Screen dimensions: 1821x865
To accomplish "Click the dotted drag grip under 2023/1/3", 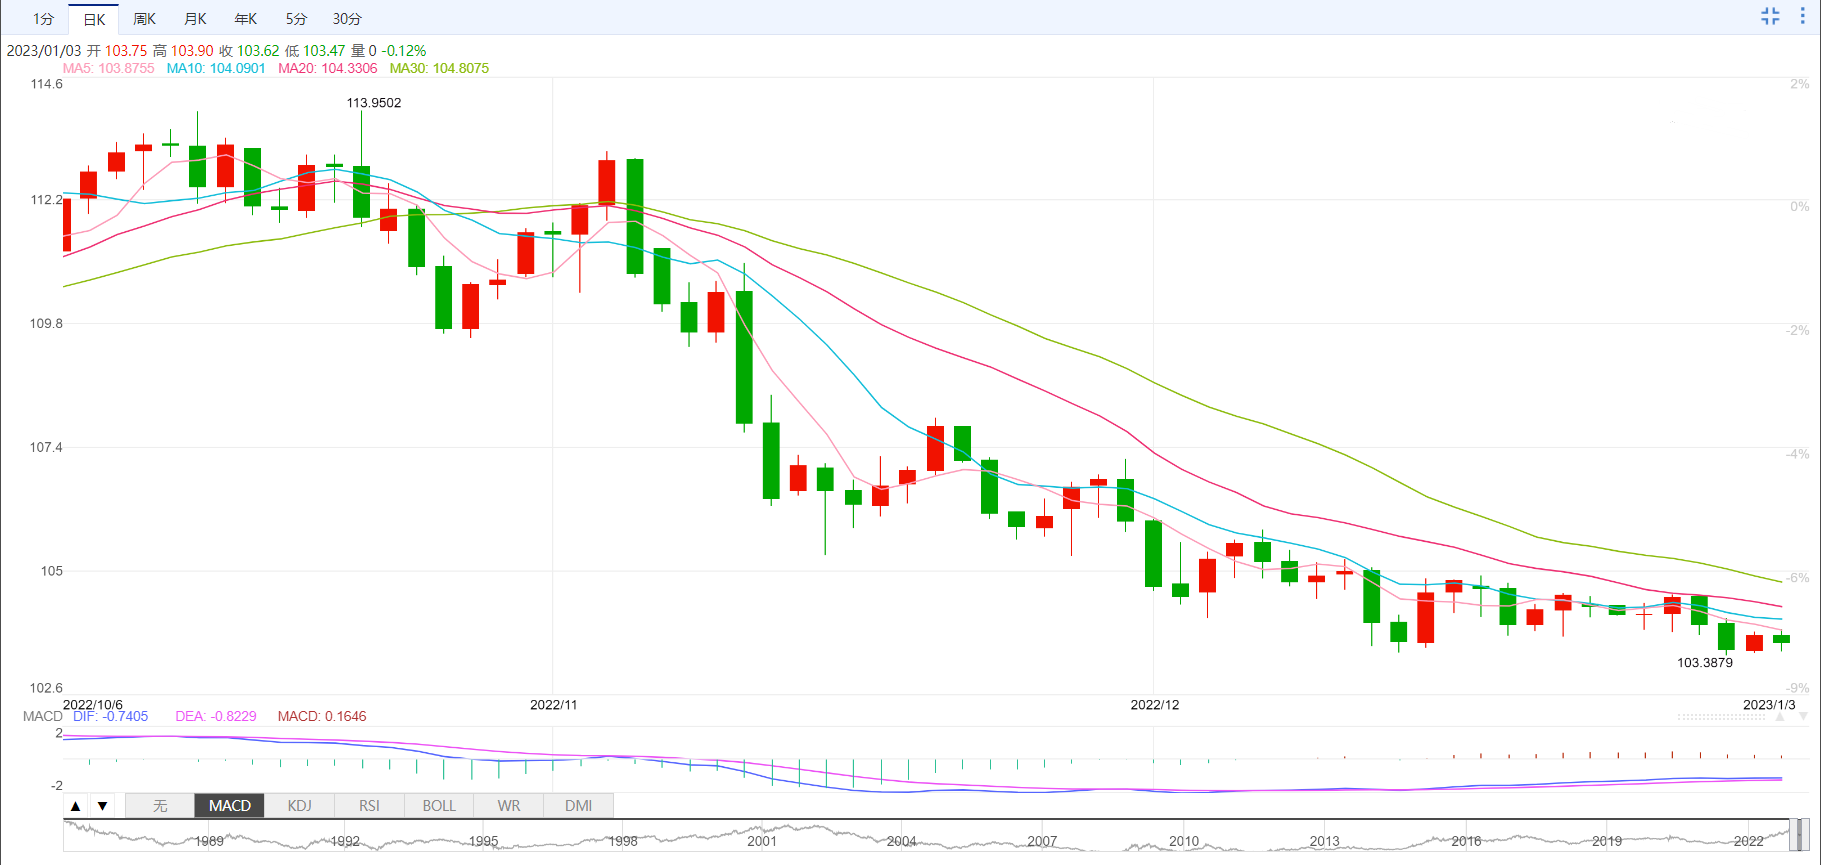I will (x=1721, y=716).
